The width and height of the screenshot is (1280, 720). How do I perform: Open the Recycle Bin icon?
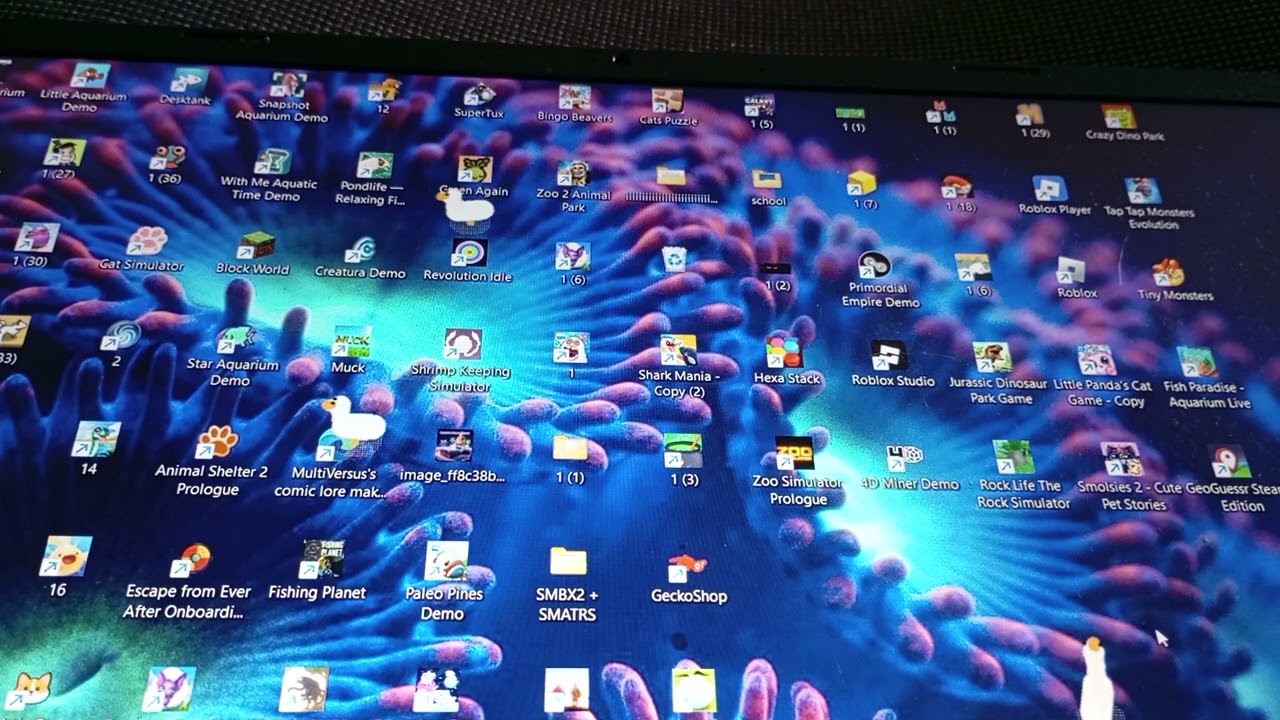[x=674, y=258]
